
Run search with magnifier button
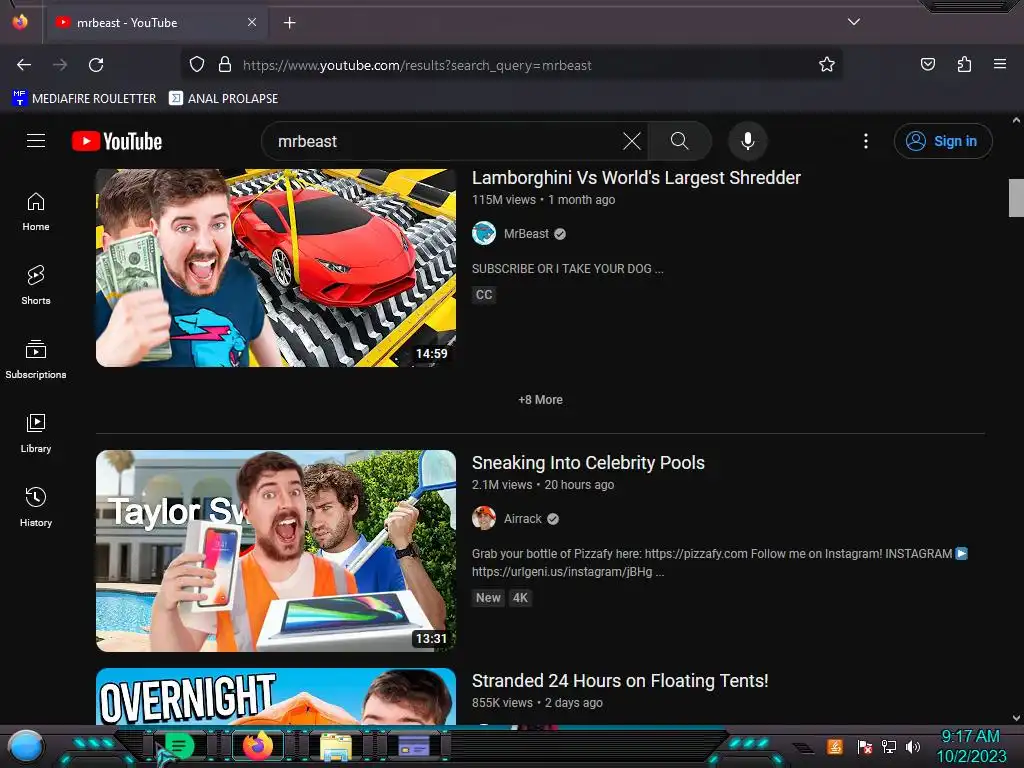coord(679,141)
